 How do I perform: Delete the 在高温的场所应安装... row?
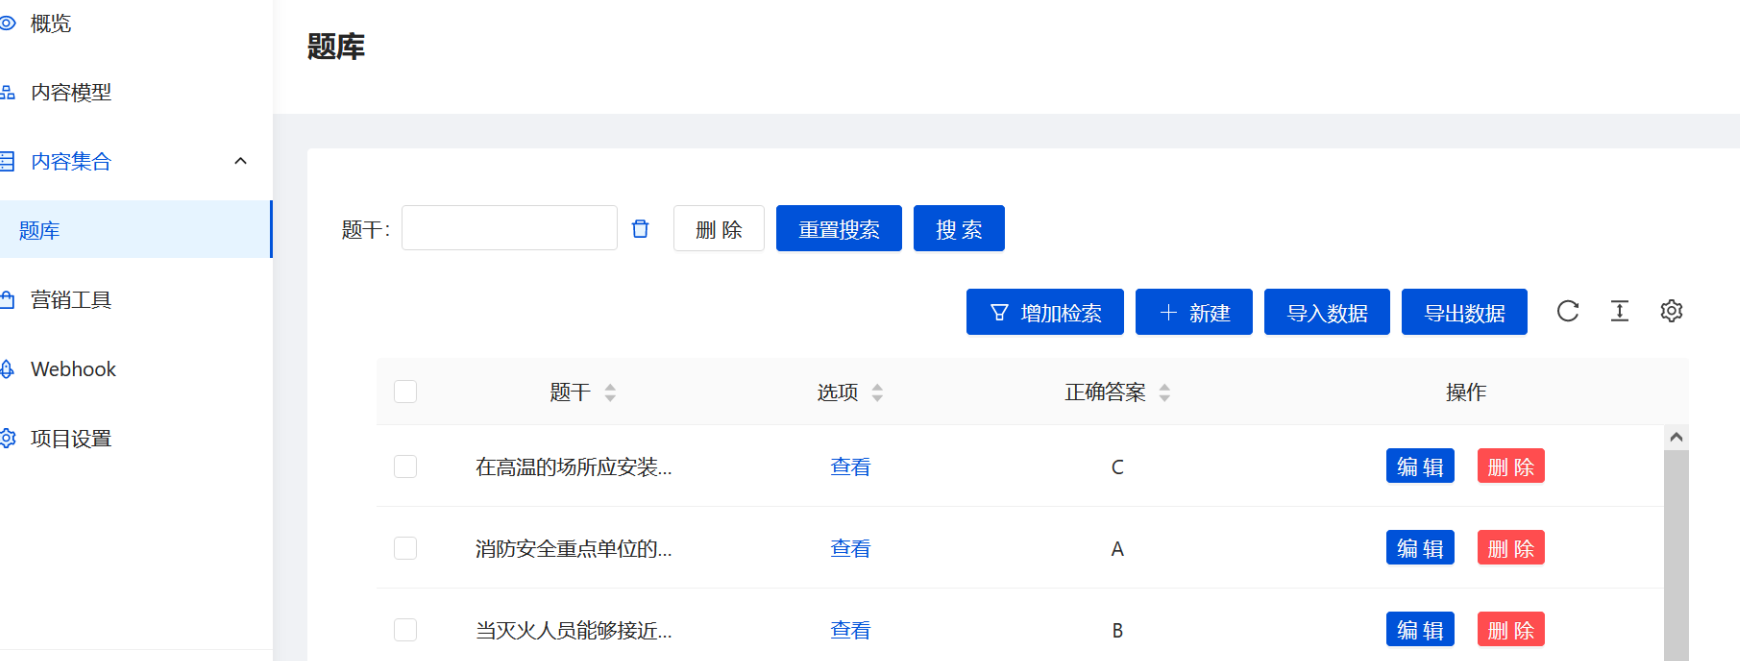1511,466
